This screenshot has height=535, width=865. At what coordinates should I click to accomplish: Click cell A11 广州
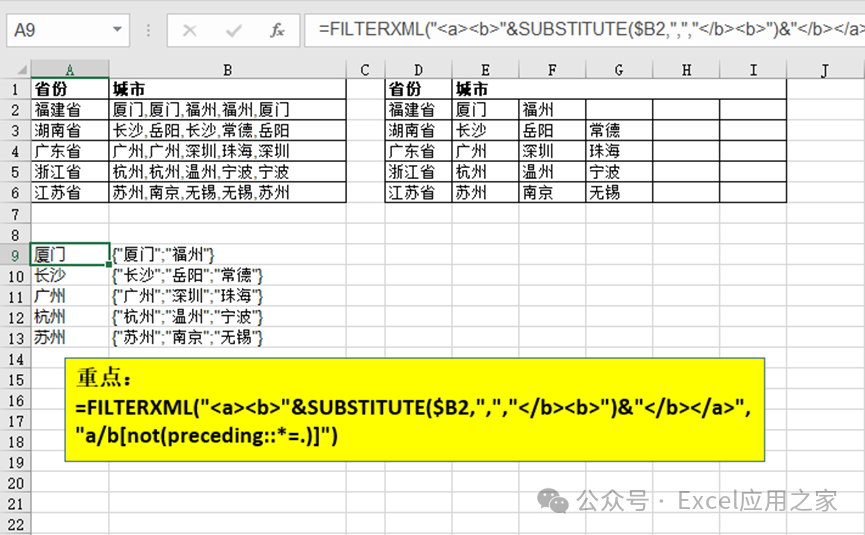[x=70, y=296]
